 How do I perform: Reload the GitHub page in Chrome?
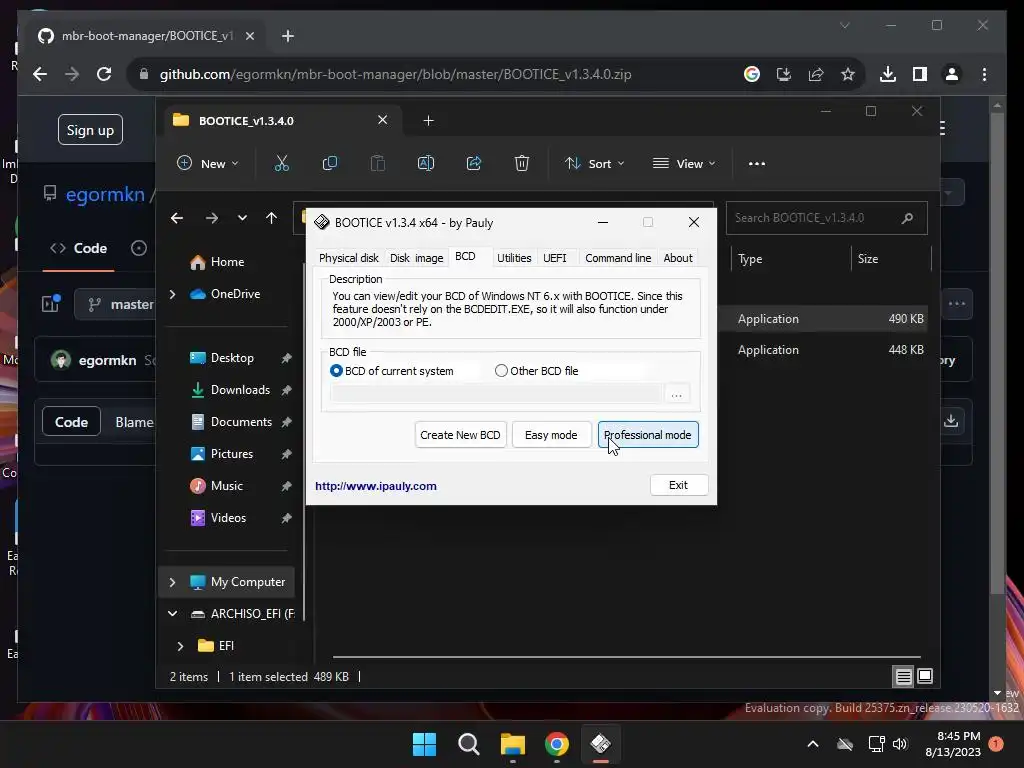[104, 74]
